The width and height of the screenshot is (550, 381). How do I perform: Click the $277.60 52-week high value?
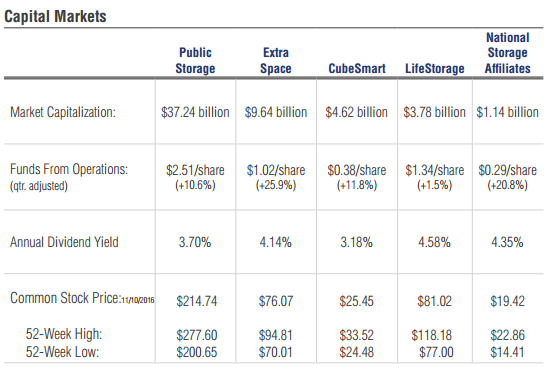(x=197, y=335)
